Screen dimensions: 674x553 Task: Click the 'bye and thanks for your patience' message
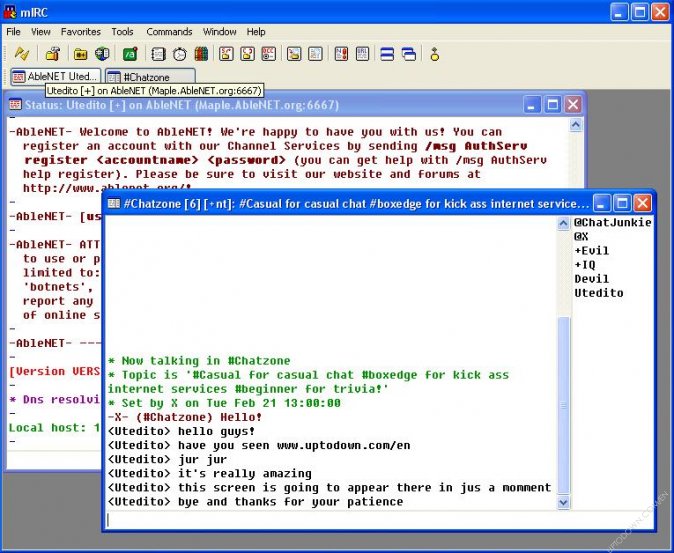point(255,501)
